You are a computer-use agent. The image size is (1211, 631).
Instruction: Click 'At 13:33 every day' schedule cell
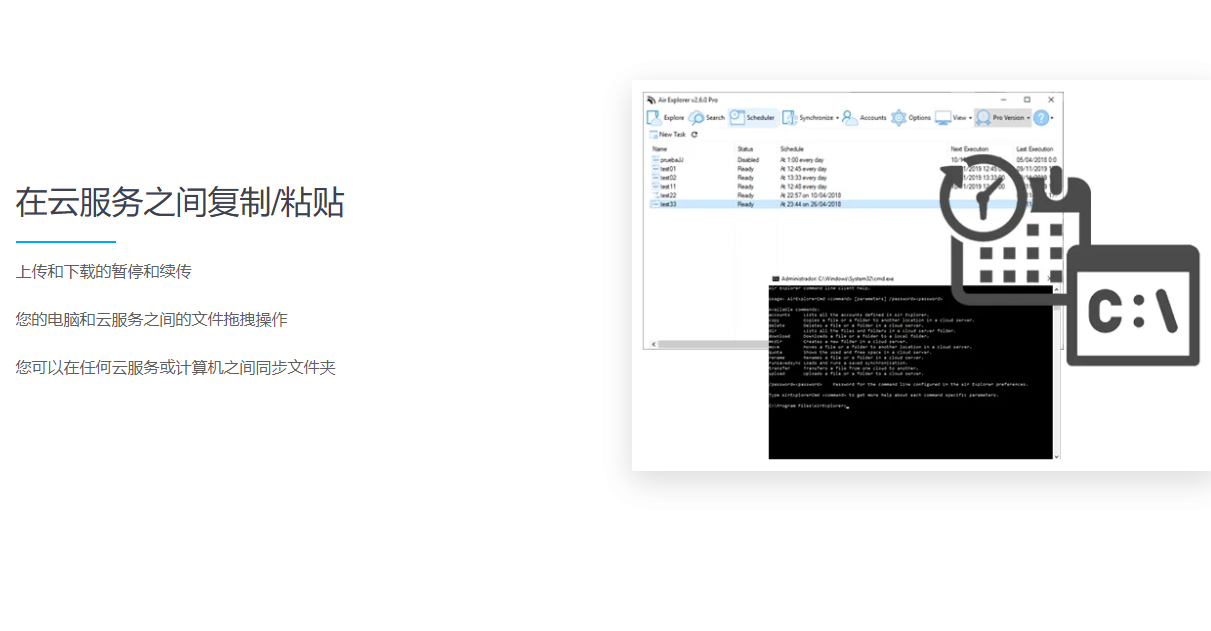pos(803,177)
